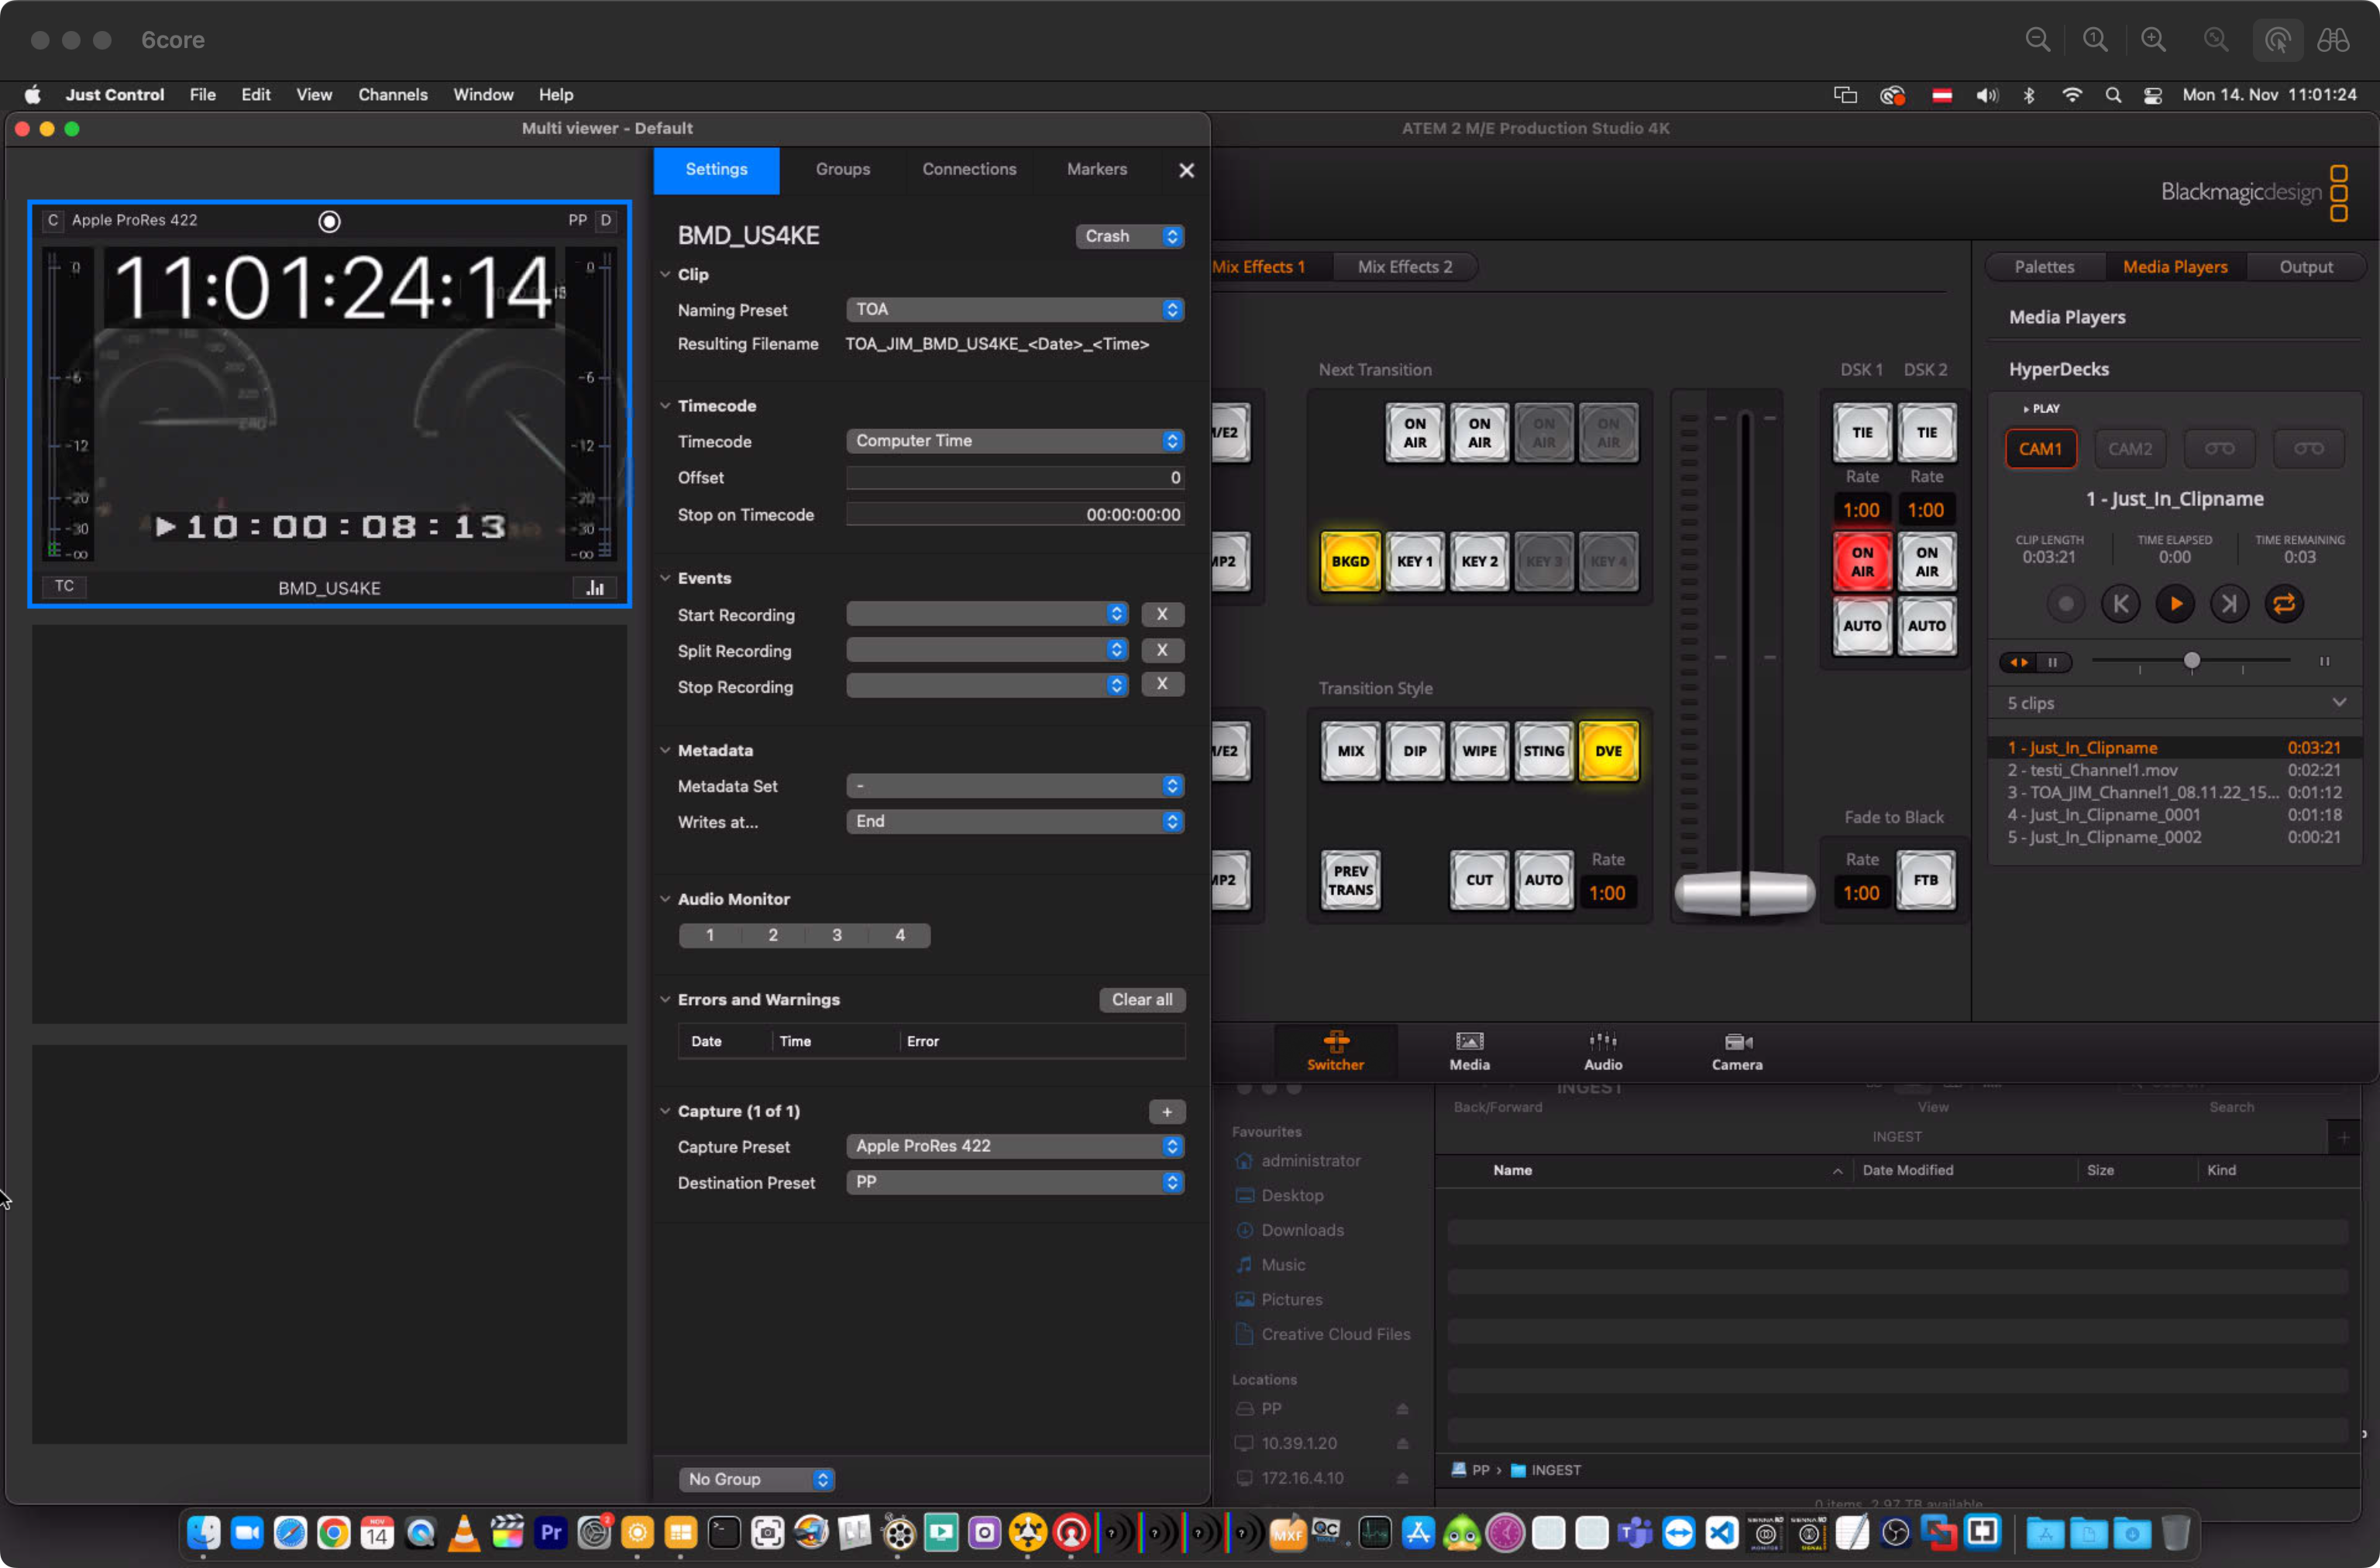Open the Timecode Computer Time dropdown
Viewport: 2380px width, 1568px height.
coord(1015,441)
